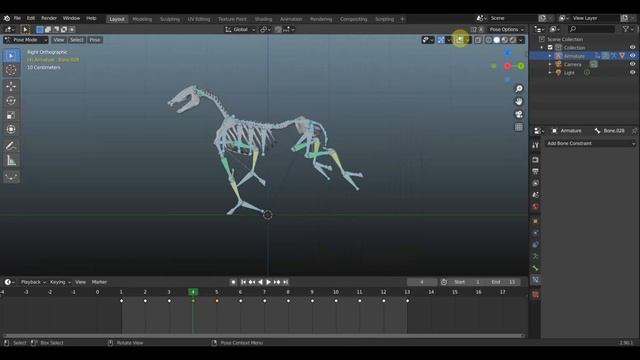Image resolution: width=640 pixels, height=360 pixels.
Task: Pick the Annotate pencil tool
Action: 11,146
